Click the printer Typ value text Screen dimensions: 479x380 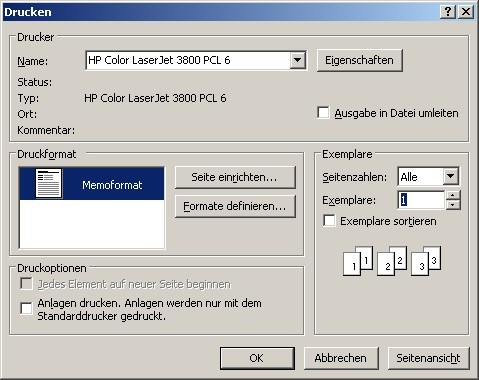155,98
